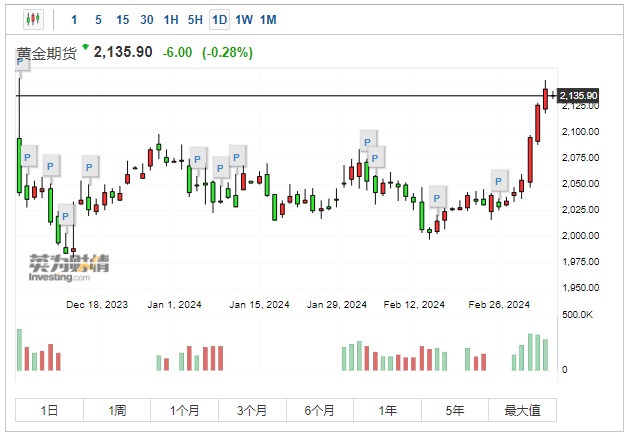This screenshot has width=632, height=442.
Task: Click the lowest P marker near the December low
Action: (x=65, y=214)
